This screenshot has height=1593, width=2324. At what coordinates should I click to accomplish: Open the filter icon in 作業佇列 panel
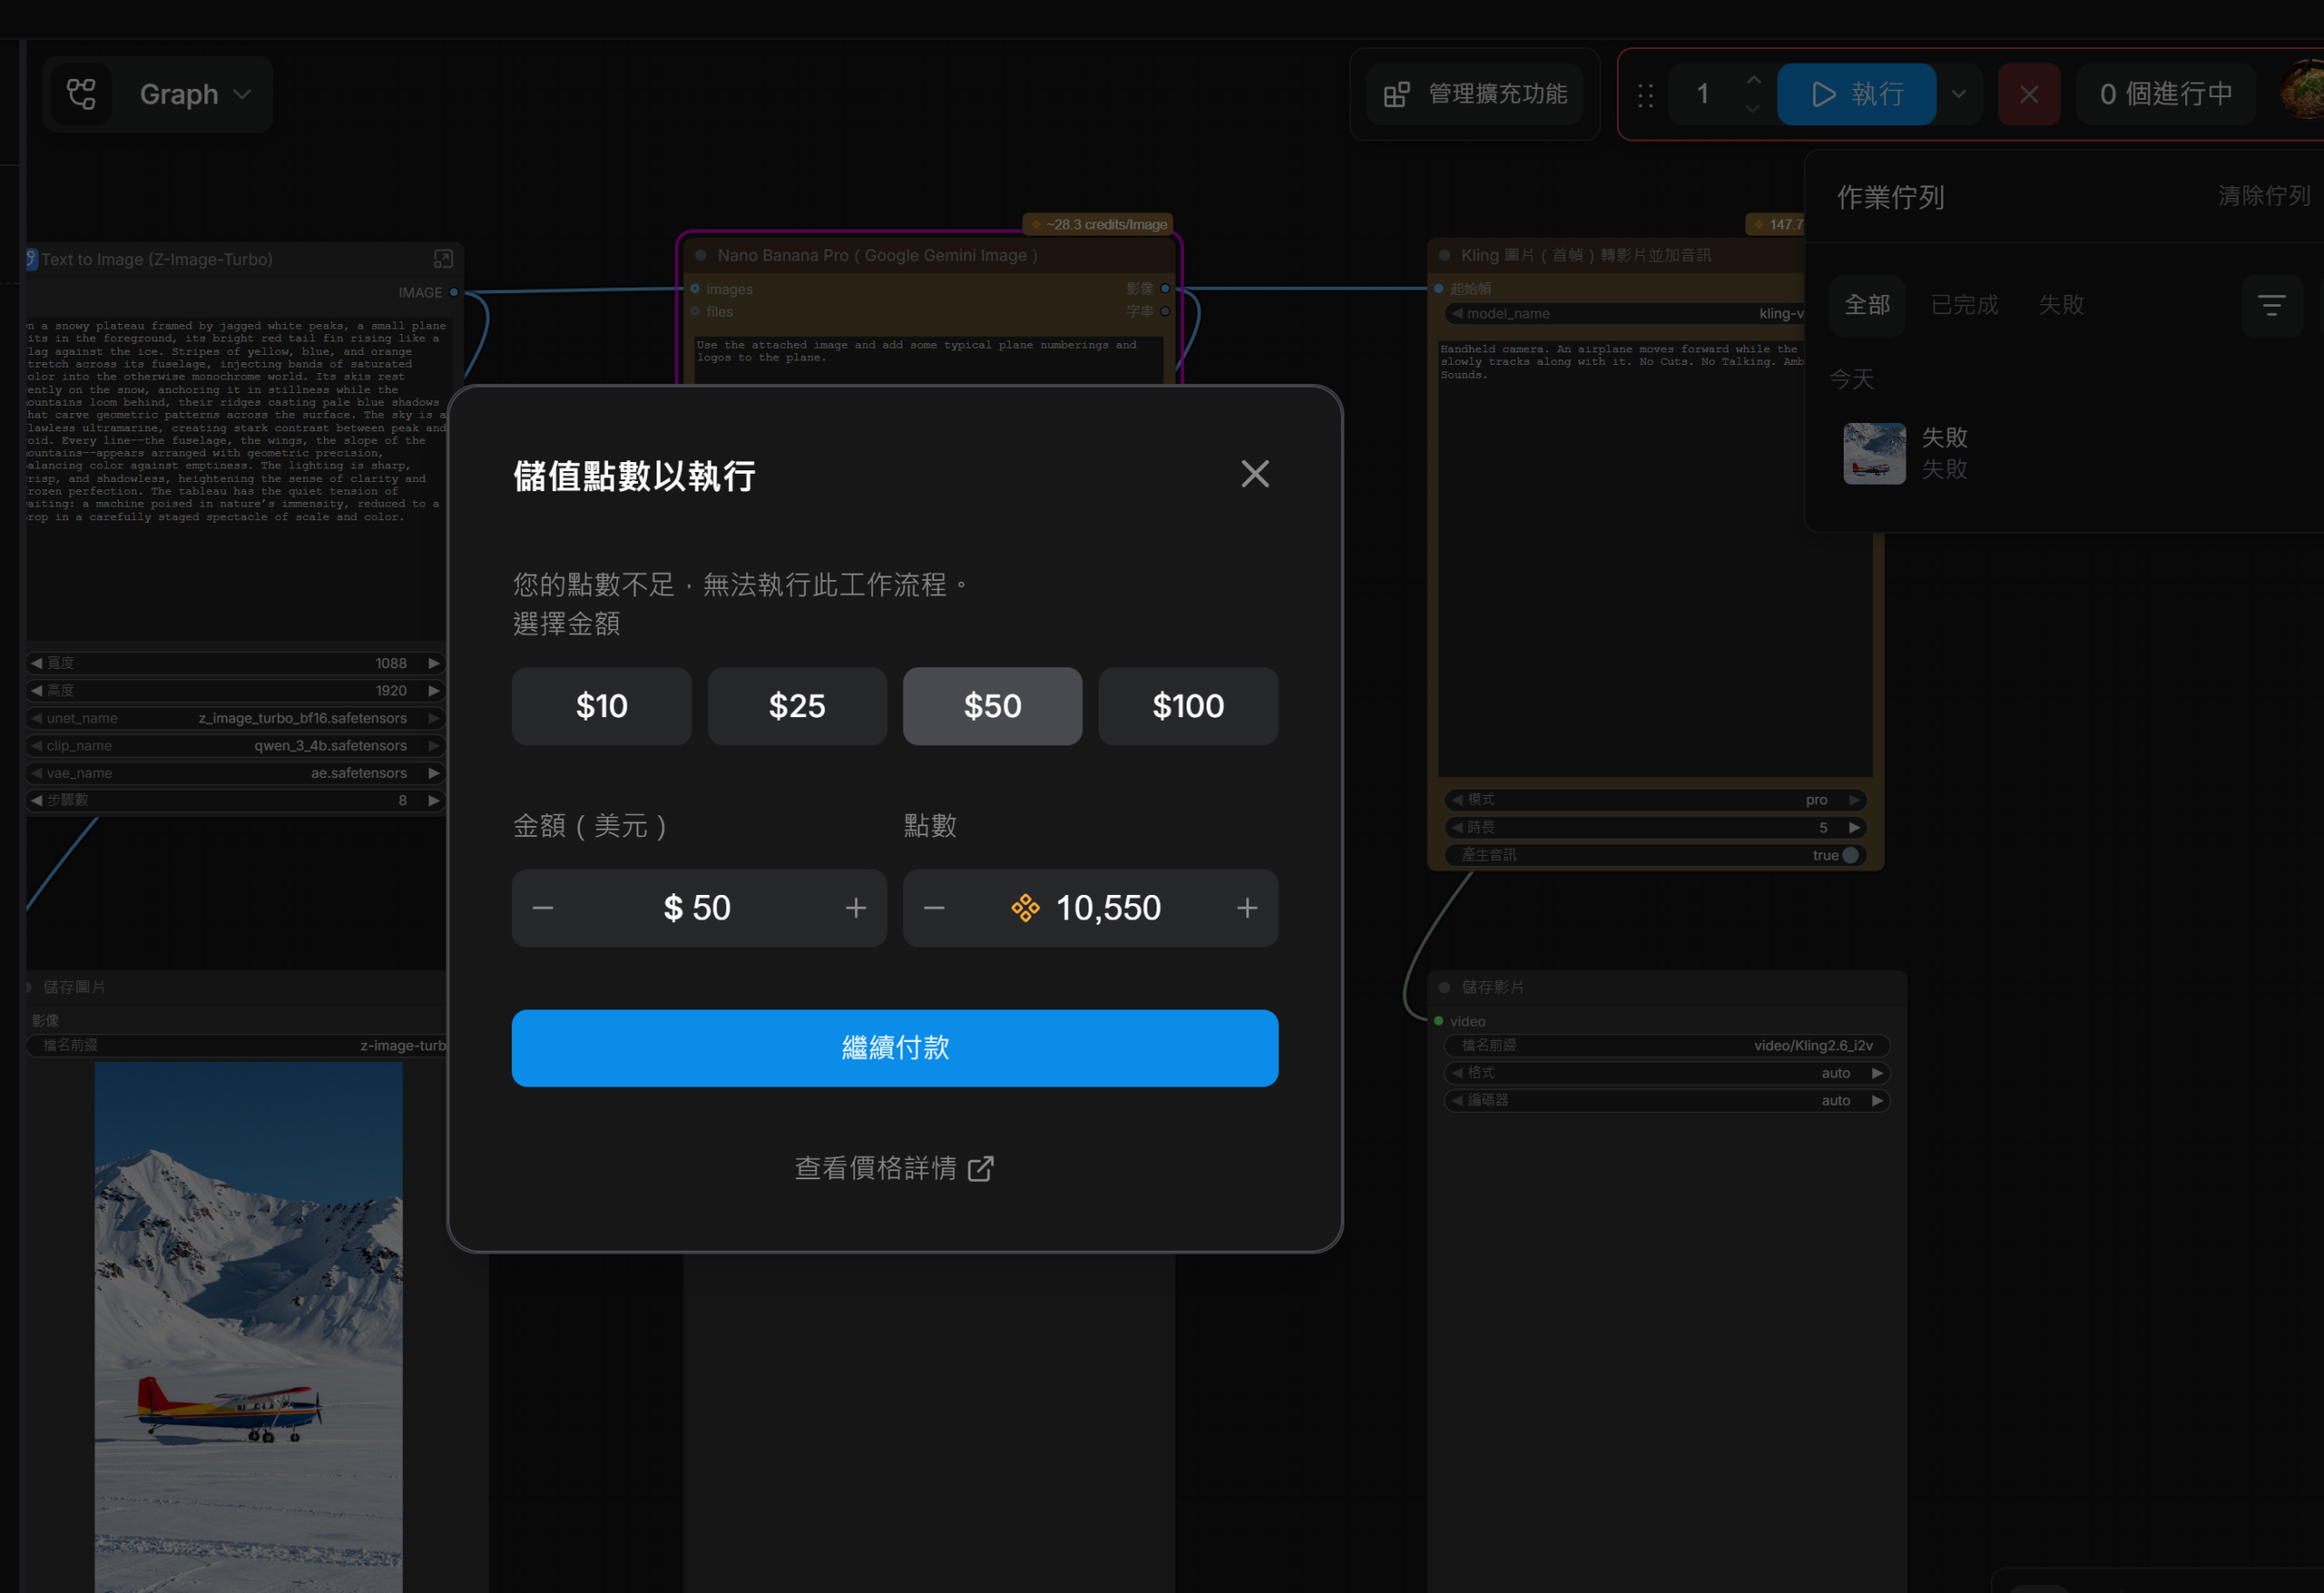[2273, 305]
